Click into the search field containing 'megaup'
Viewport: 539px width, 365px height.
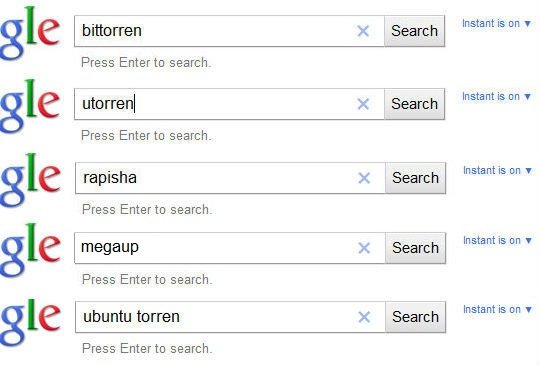pos(230,248)
